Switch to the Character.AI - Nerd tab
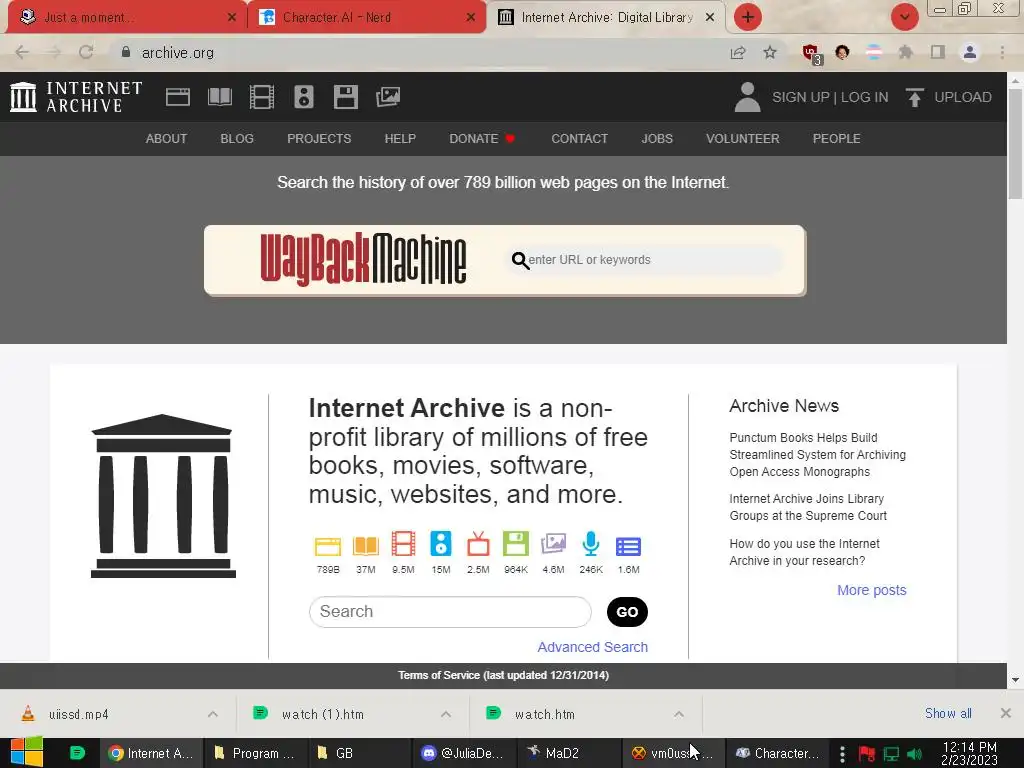Screen dimensions: 1024x768 coord(366,18)
